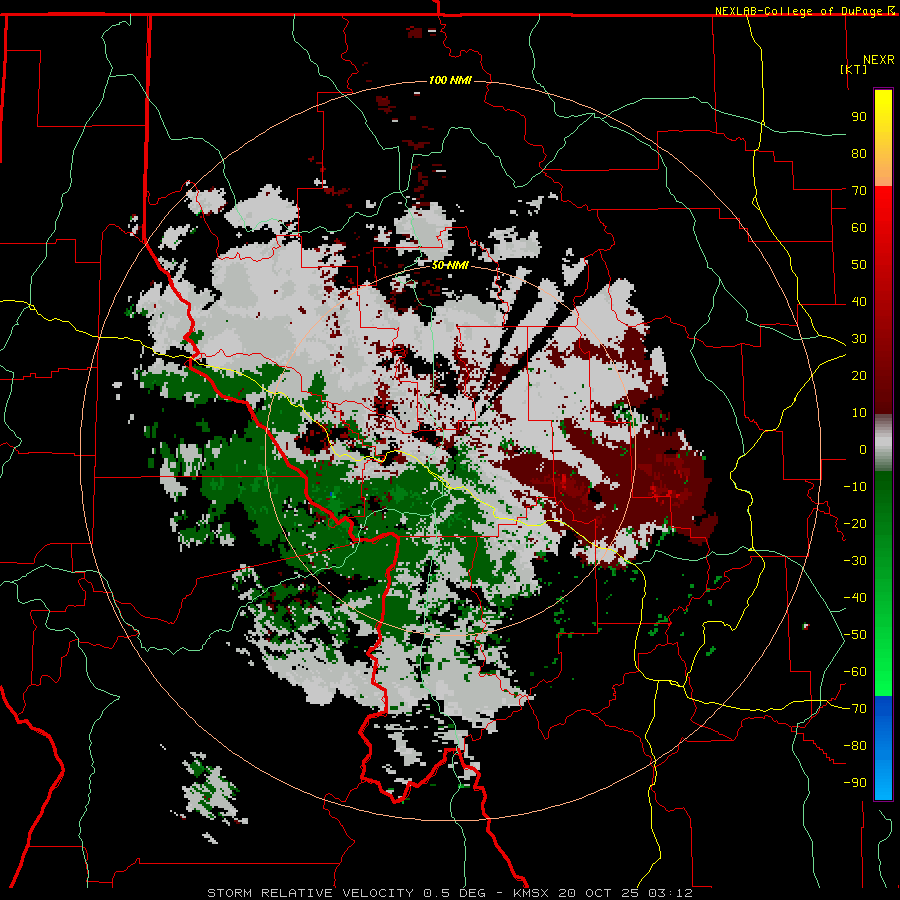The width and height of the screenshot is (900, 900).
Task: Select the -80 value on velocity scale
Action: pos(855,746)
